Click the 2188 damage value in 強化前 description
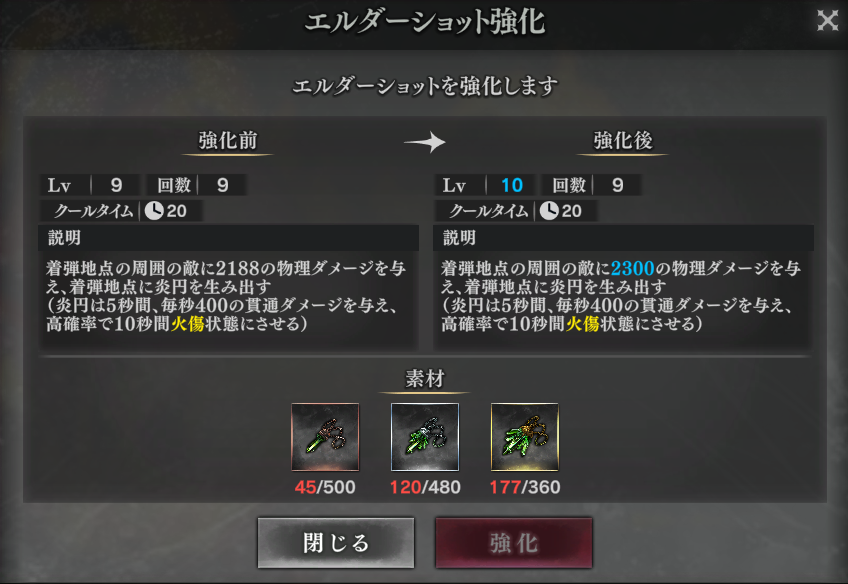Viewport: 848px width, 584px height. tap(238, 268)
